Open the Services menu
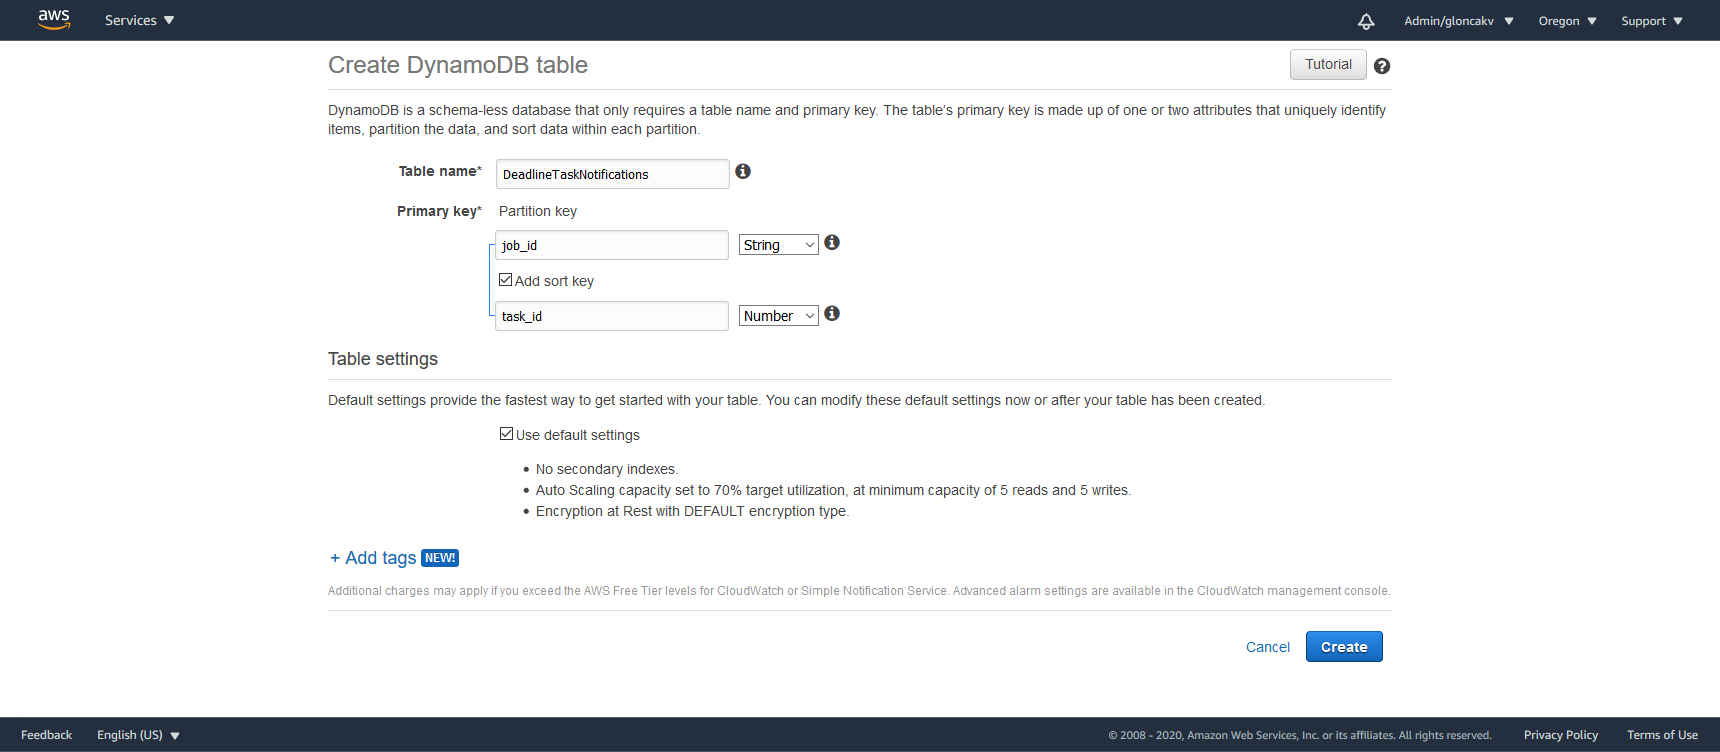1720x752 pixels. point(140,20)
